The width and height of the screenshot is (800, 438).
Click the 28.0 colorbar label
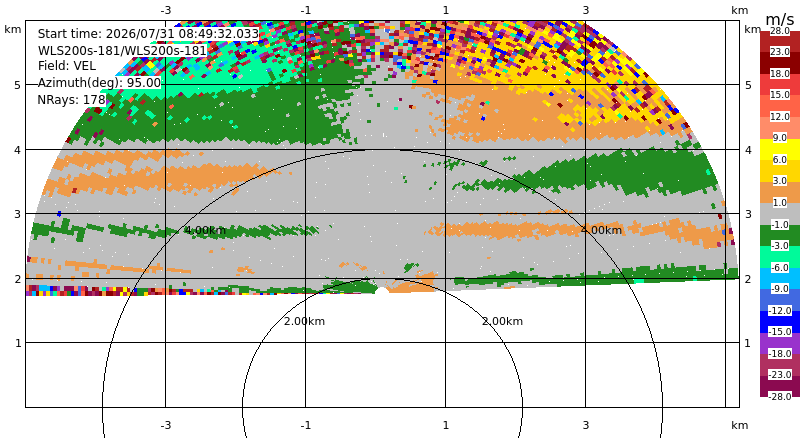pos(780,31)
